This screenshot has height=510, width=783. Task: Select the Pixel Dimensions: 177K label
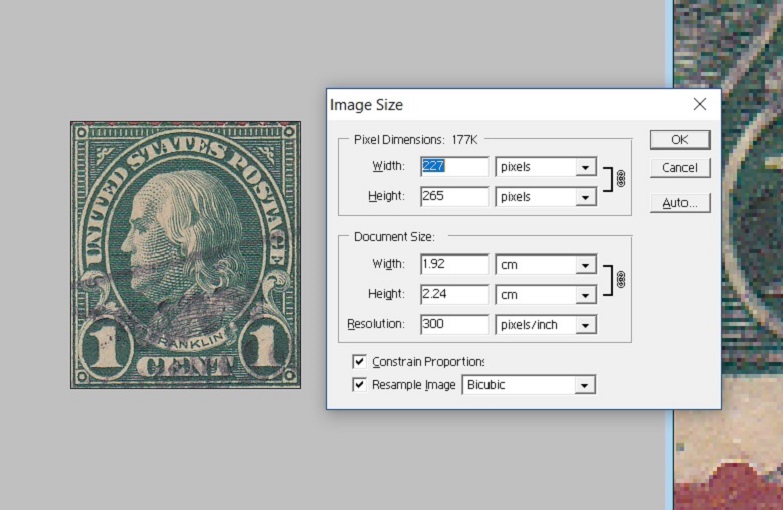click(x=415, y=140)
